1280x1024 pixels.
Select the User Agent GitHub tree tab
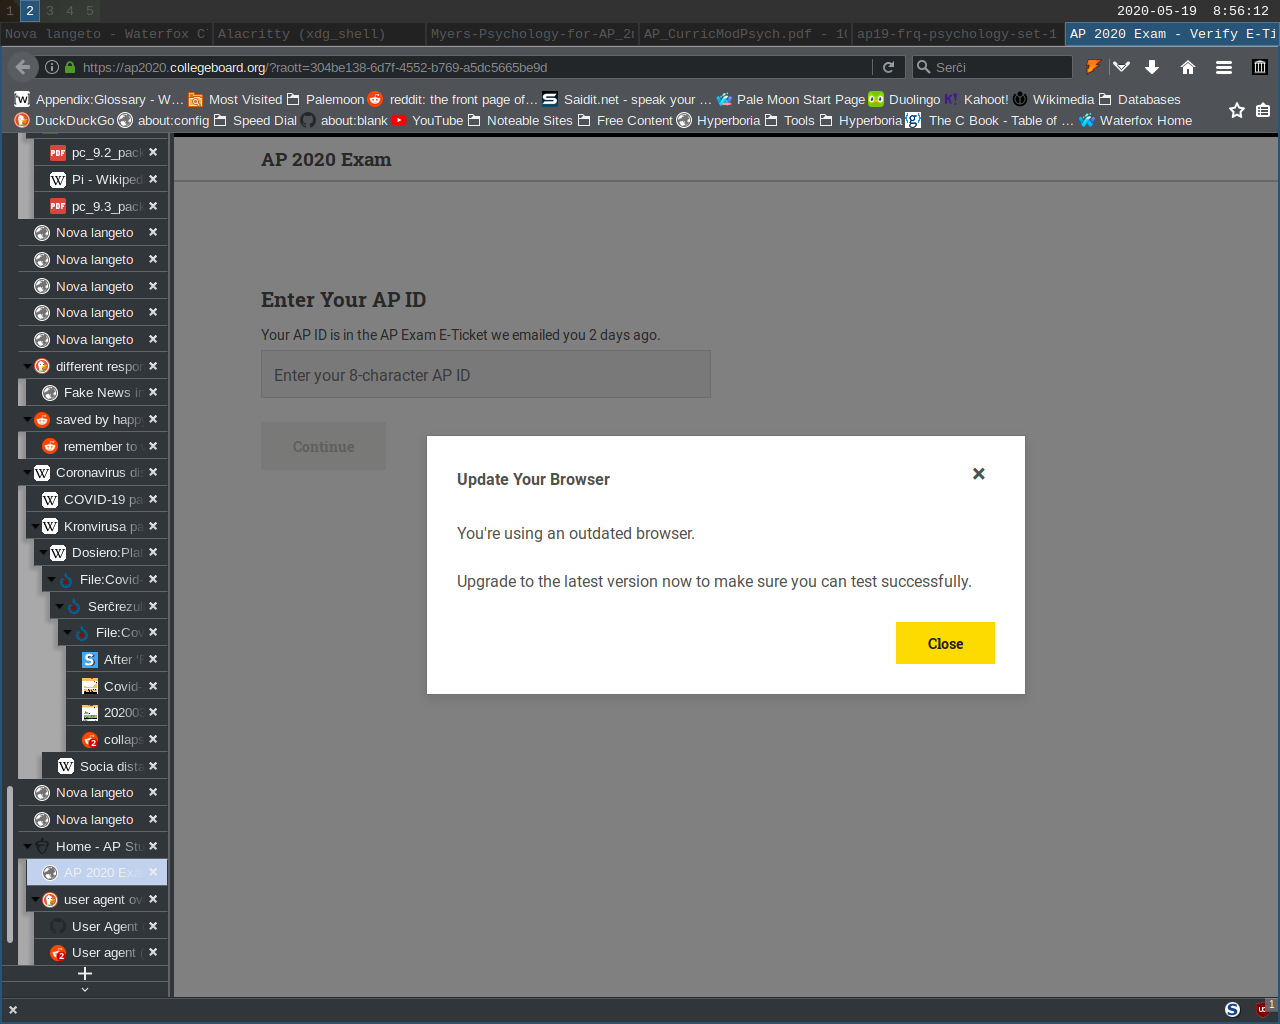101,926
